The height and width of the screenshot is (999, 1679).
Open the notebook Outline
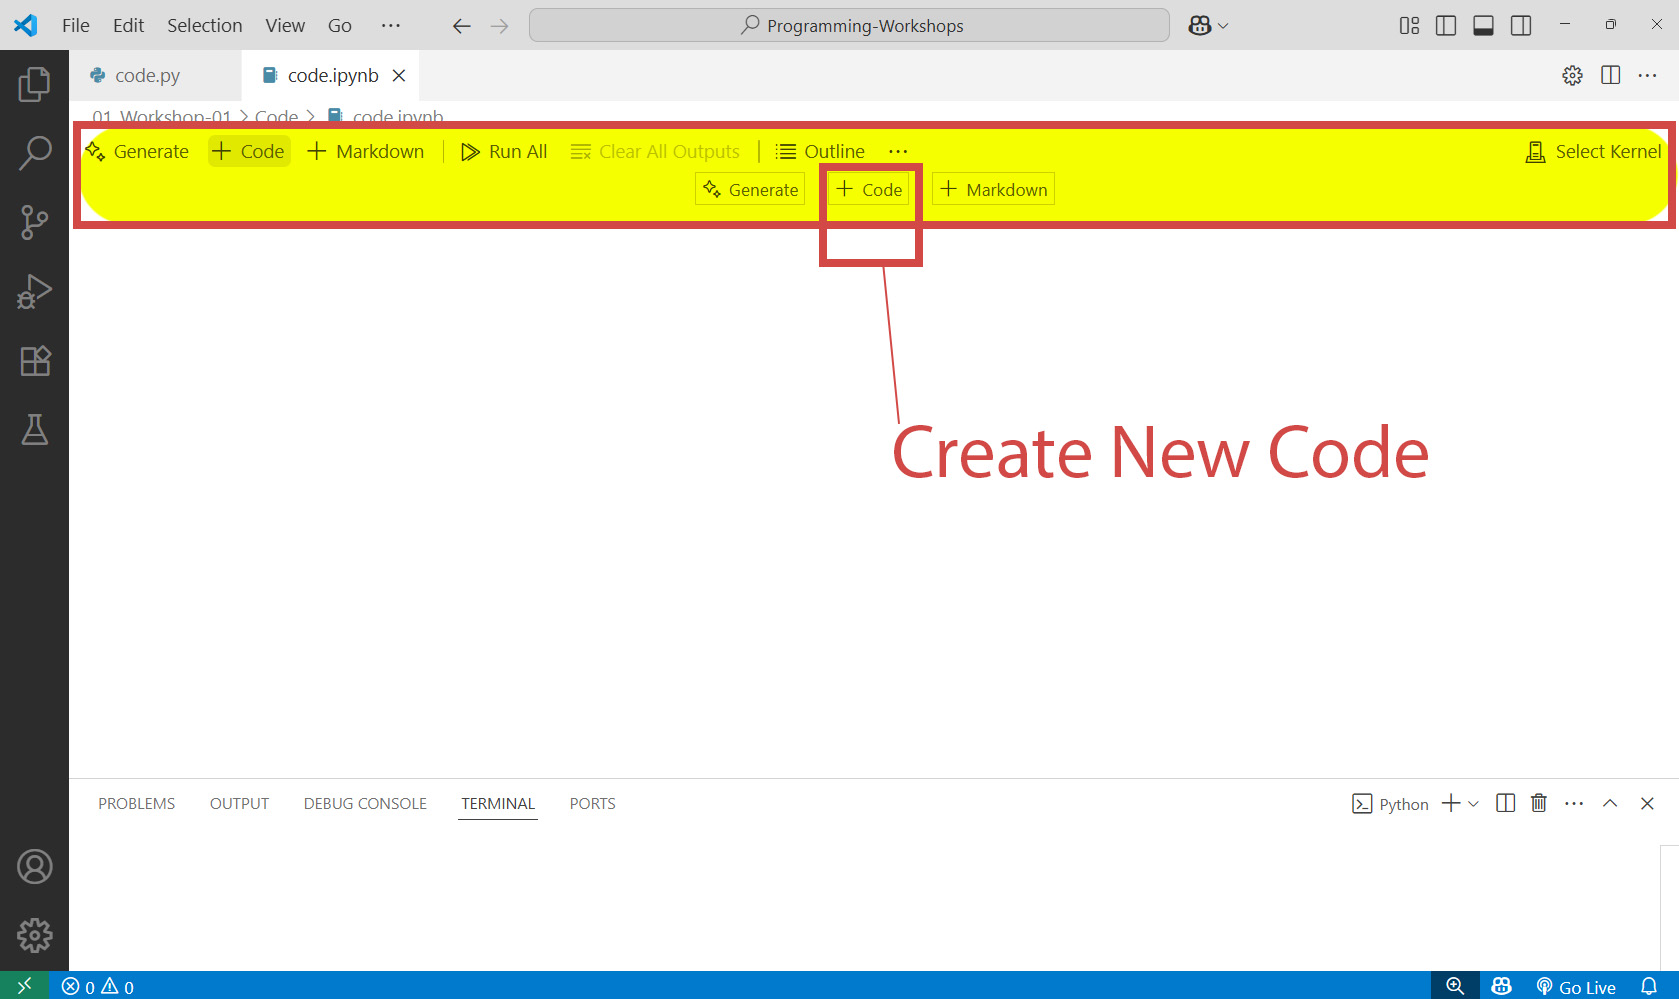point(821,151)
